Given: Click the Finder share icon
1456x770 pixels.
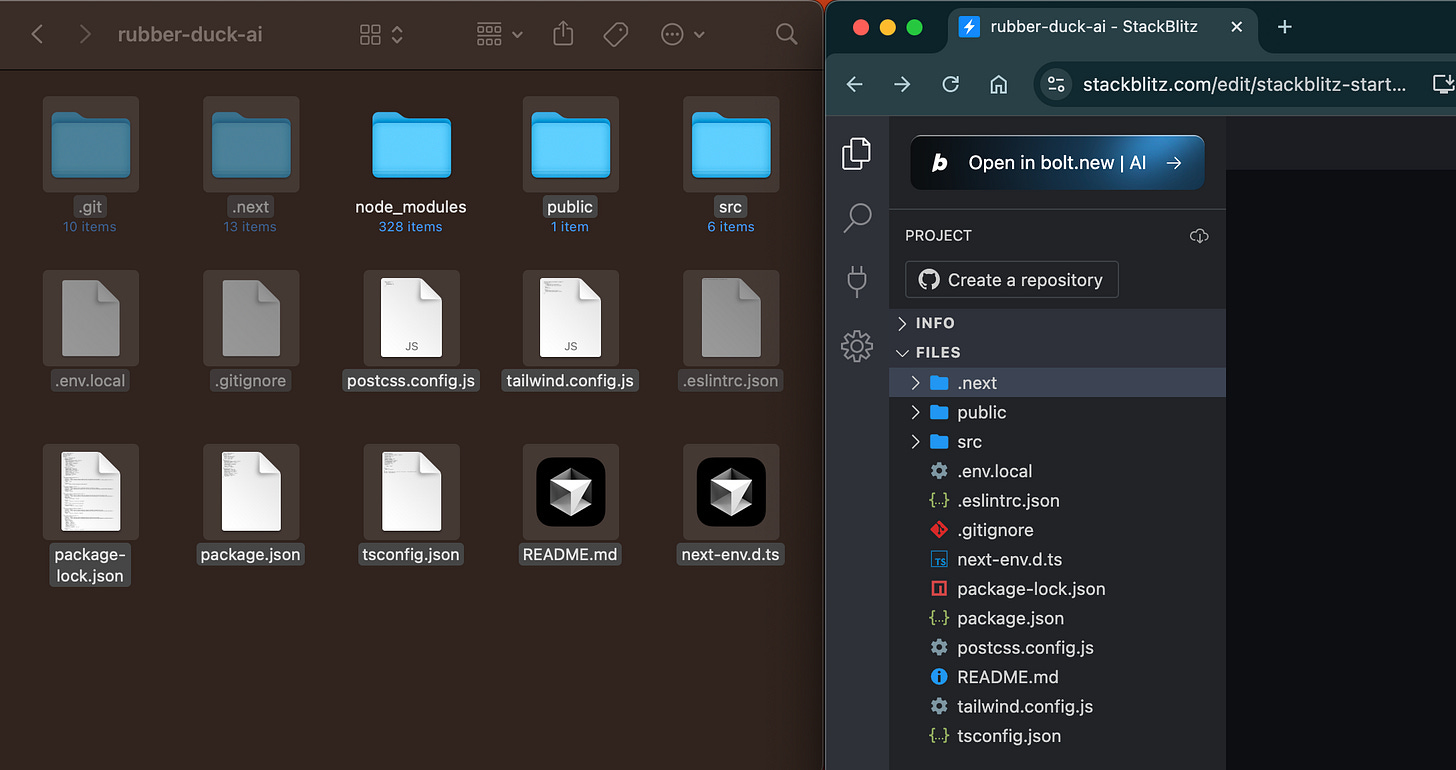Looking at the screenshot, I should click(x=563, y=35).
